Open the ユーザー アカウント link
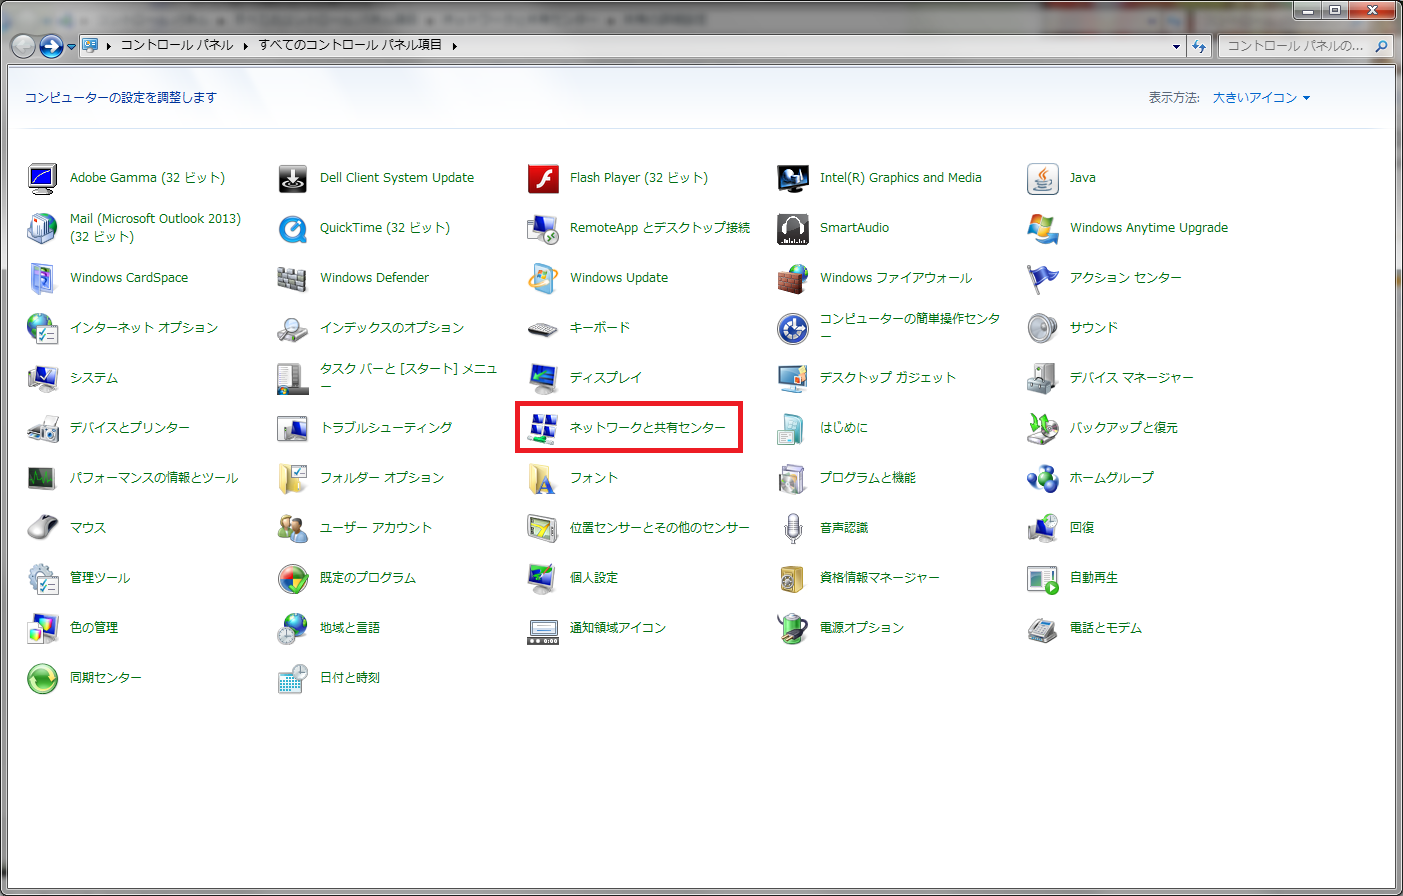This screenshot has height=896, width=1403. (376, 528)
